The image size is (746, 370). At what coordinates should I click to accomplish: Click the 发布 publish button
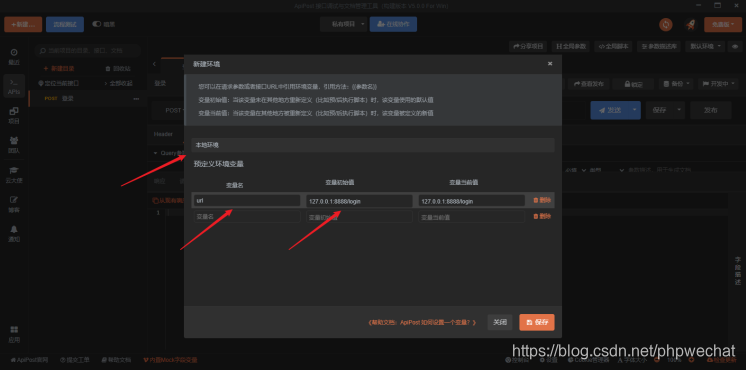(710, 110)
